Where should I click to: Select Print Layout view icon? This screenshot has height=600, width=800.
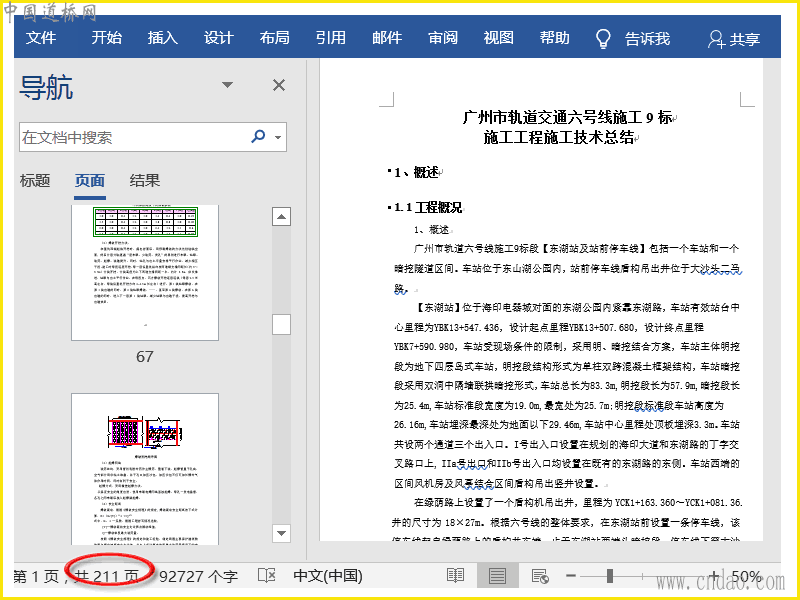point(497,576)
